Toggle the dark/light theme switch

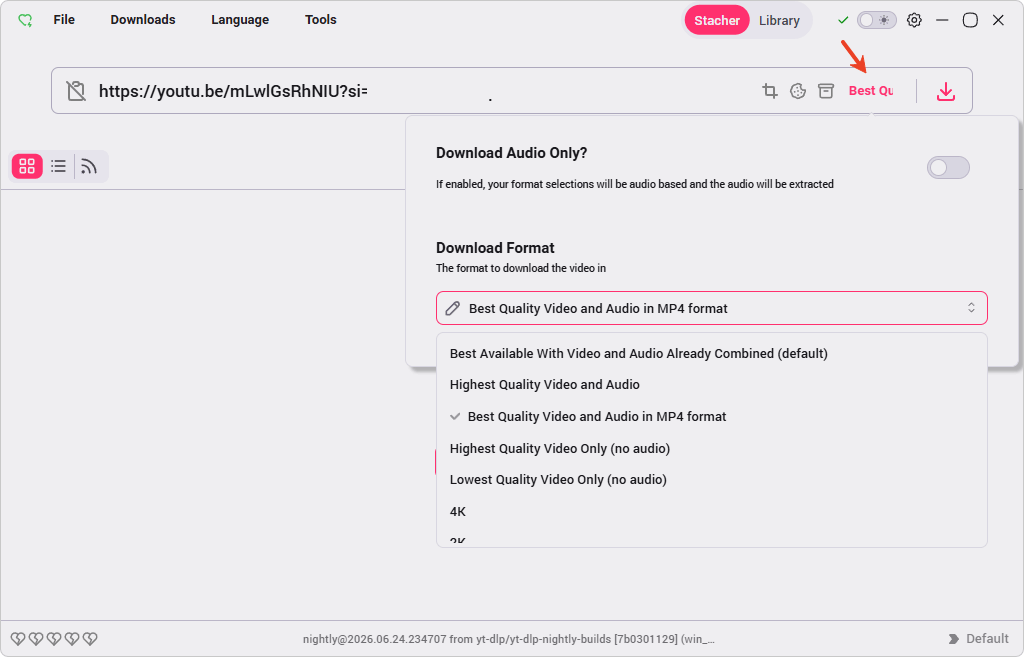(876, 20)
